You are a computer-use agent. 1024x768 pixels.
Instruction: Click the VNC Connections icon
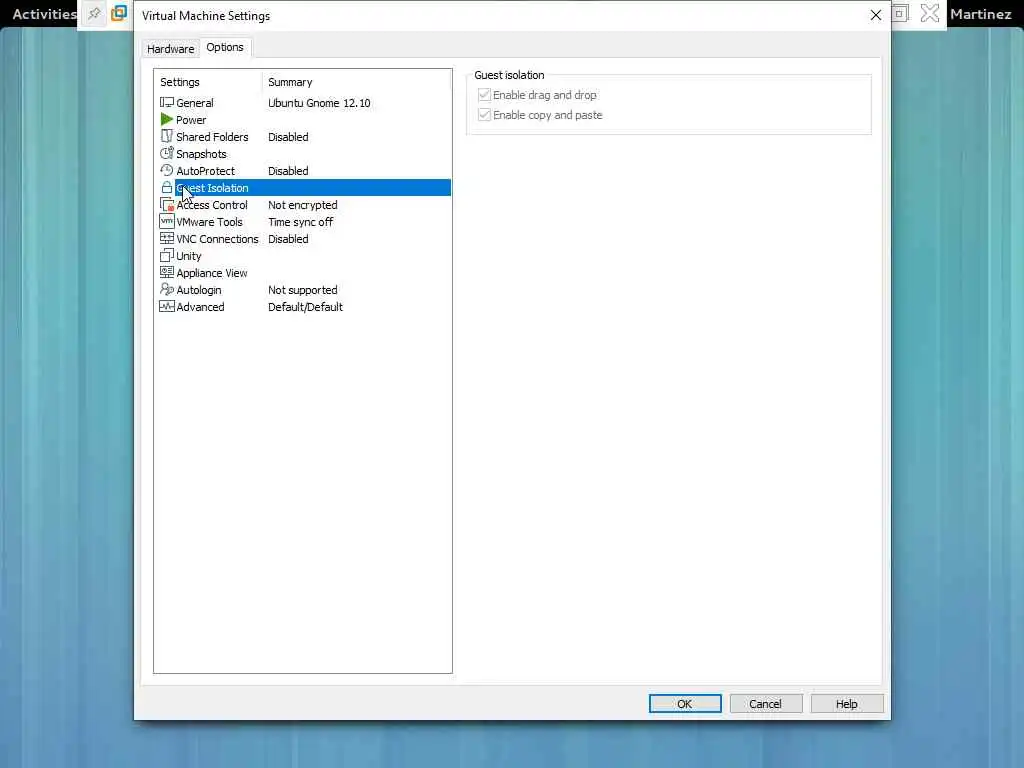pos(167,238)
